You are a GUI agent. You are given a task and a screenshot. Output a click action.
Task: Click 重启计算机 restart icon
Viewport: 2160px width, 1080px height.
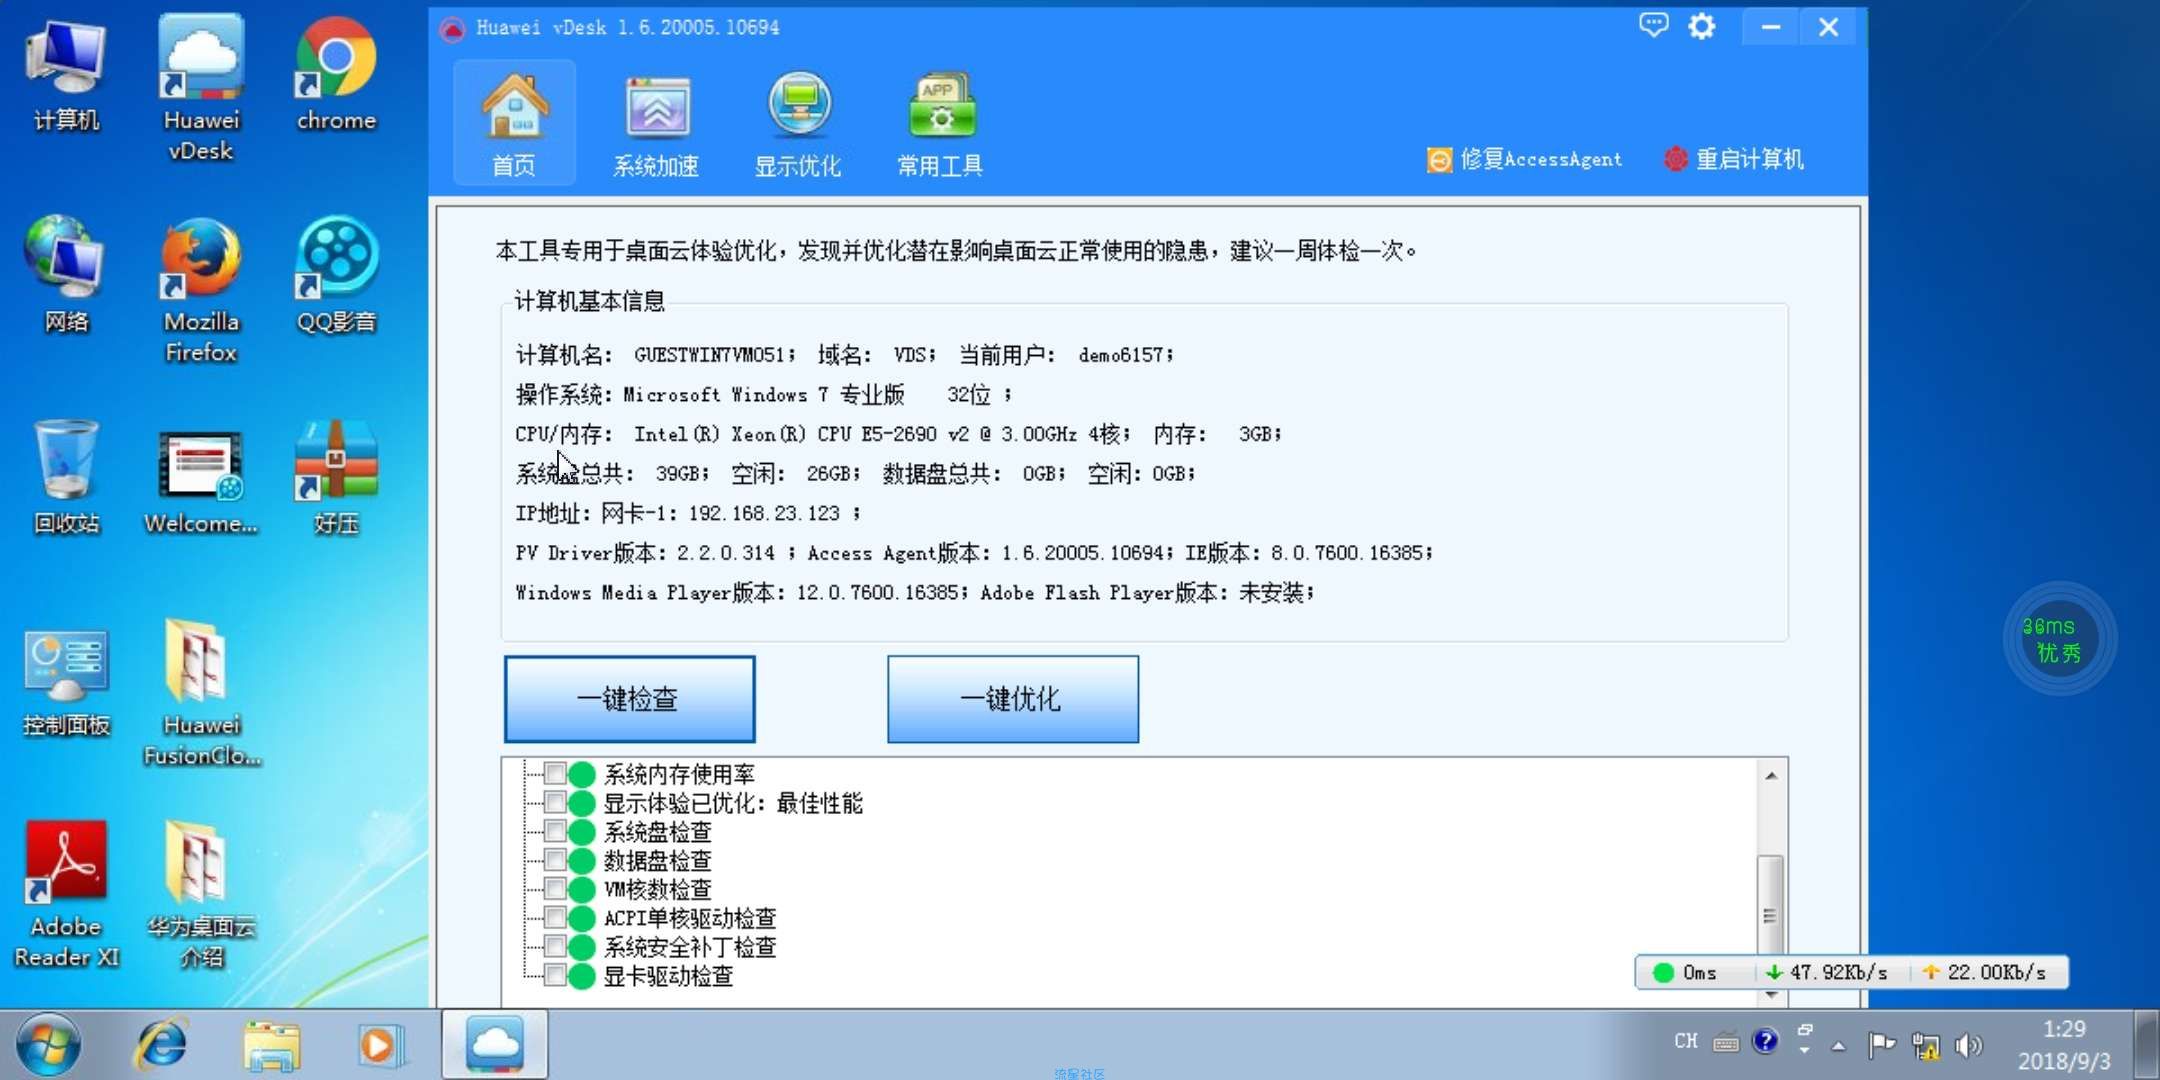click(x=1676, y=159)
